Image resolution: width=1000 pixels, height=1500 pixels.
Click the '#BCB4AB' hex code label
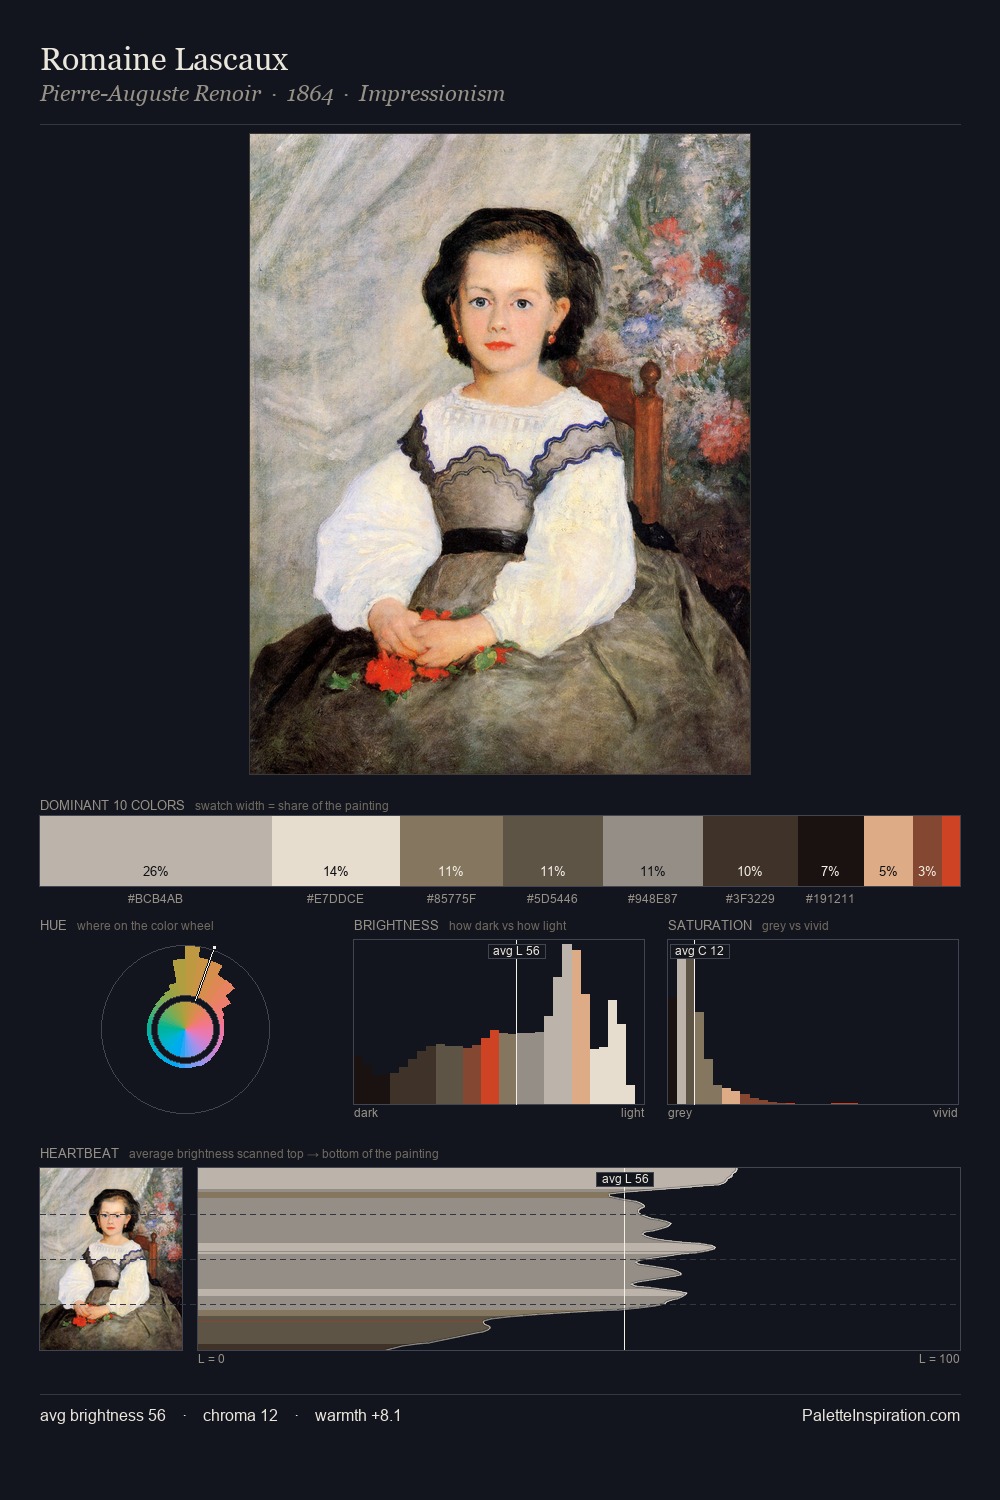155,899
